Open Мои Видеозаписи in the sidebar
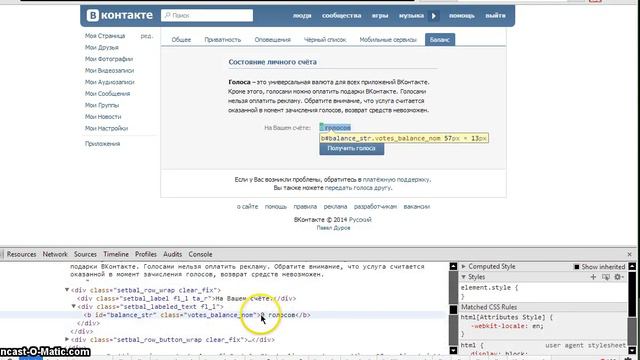Screen dimensions: 640x360 pos(109,71)
